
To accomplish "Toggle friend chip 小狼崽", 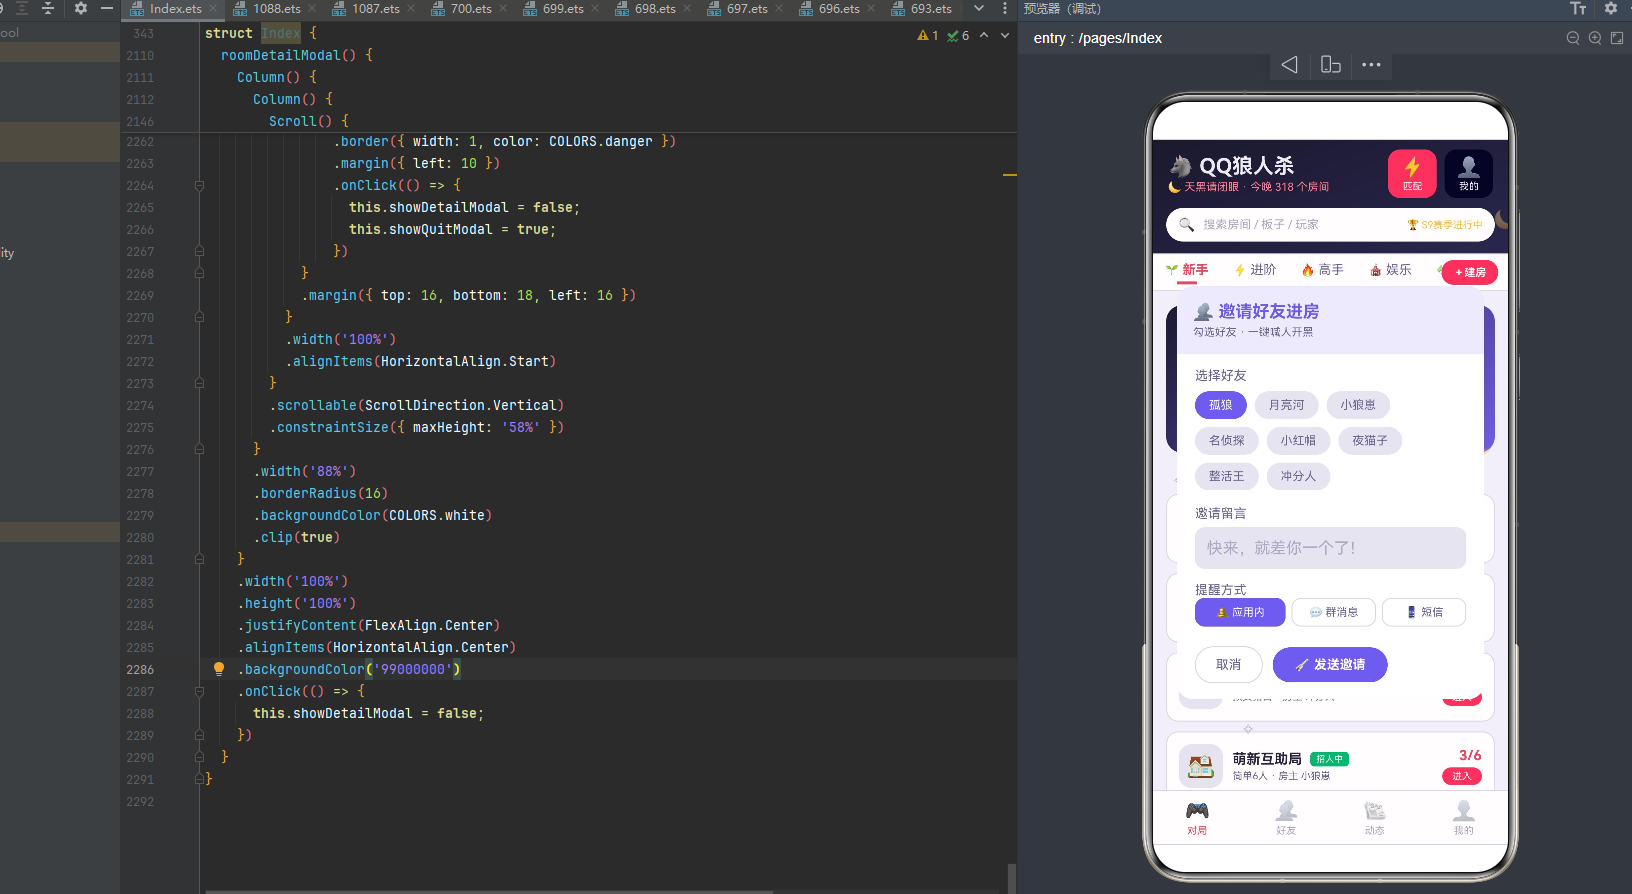I will [1358, 405].
